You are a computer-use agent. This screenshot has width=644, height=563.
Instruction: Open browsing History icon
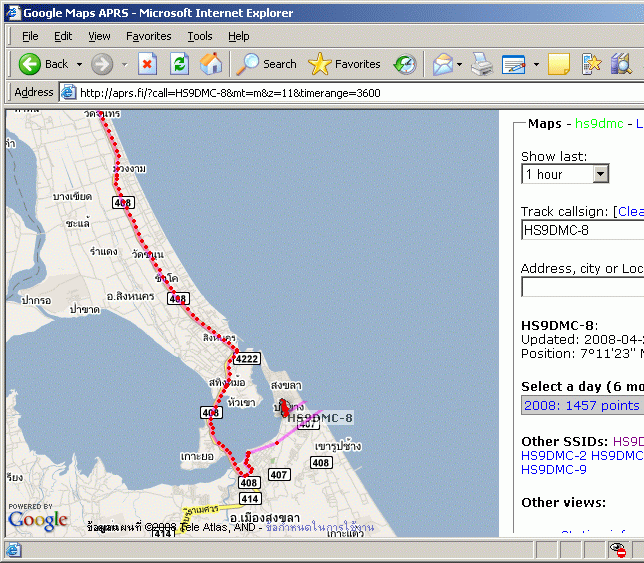[x=405, y=64]
